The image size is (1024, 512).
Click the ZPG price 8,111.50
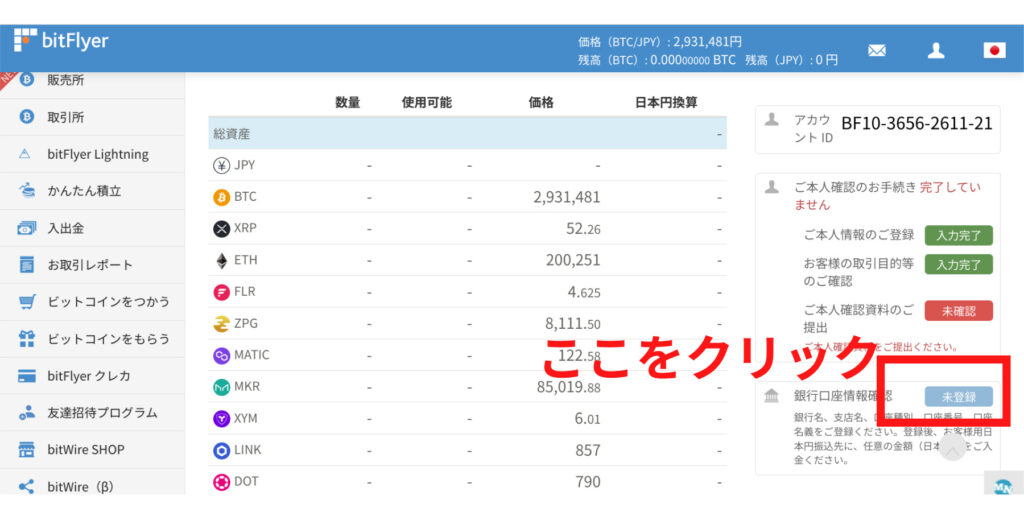tap(573, 323)
